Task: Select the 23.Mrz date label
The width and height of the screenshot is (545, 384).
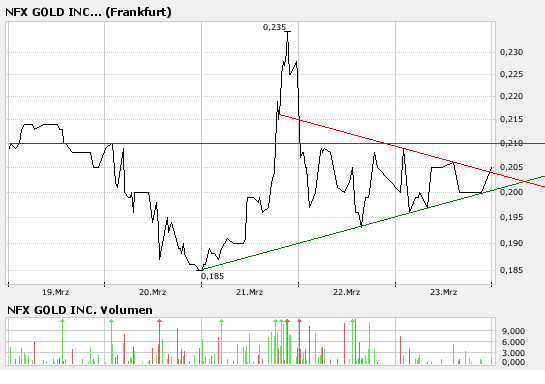Action: tap(444, 292)
